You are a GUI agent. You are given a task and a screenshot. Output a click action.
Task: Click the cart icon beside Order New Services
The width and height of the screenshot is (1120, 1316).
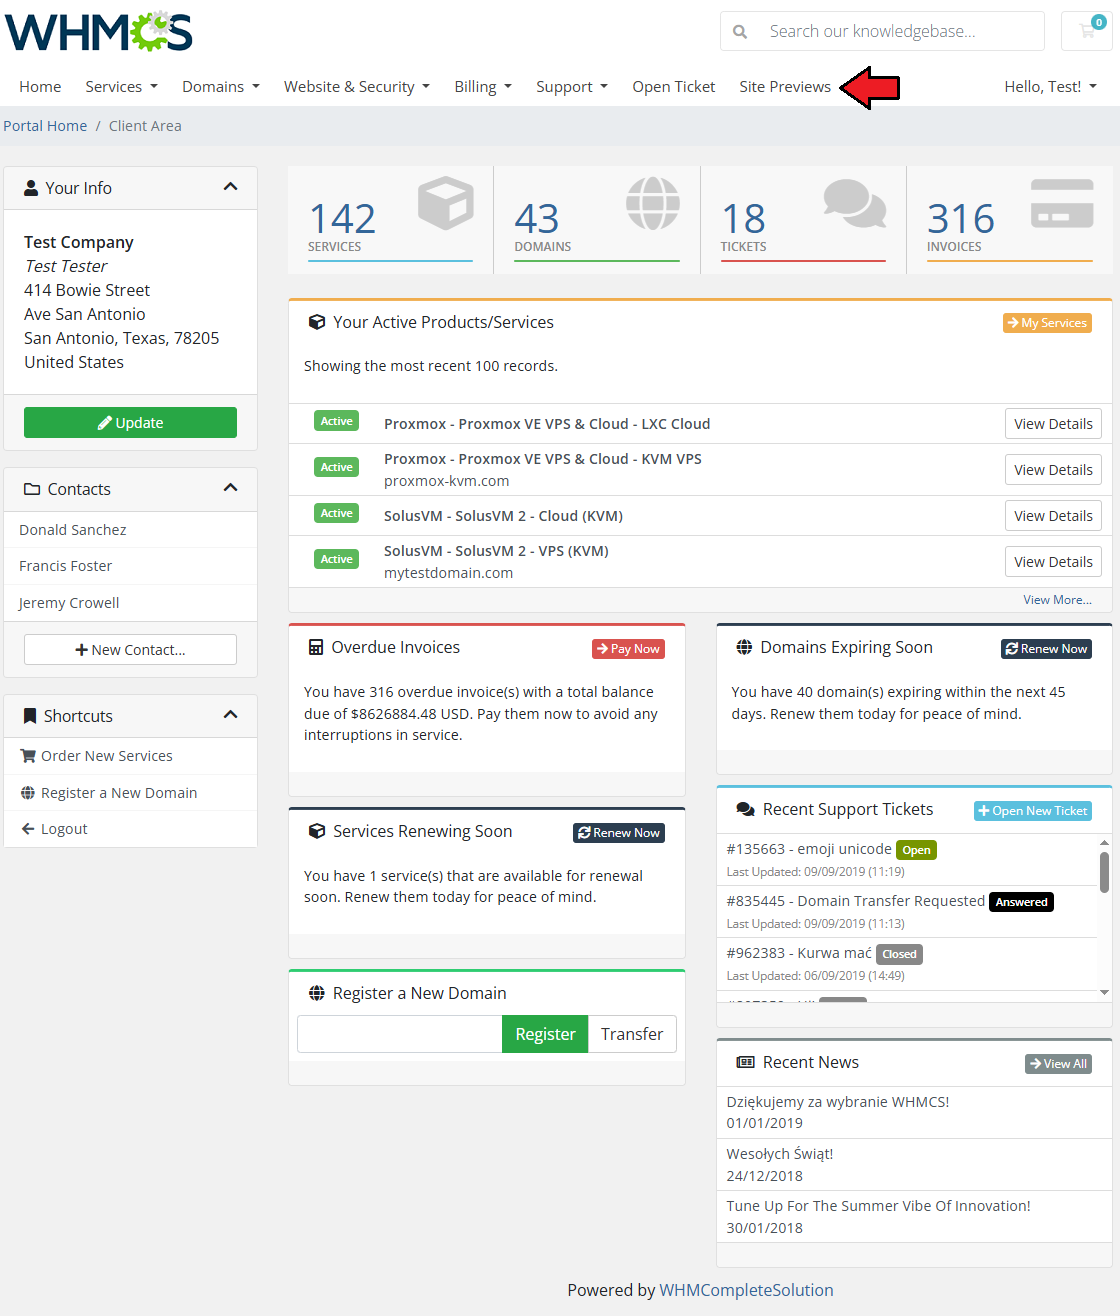(28, 756)
